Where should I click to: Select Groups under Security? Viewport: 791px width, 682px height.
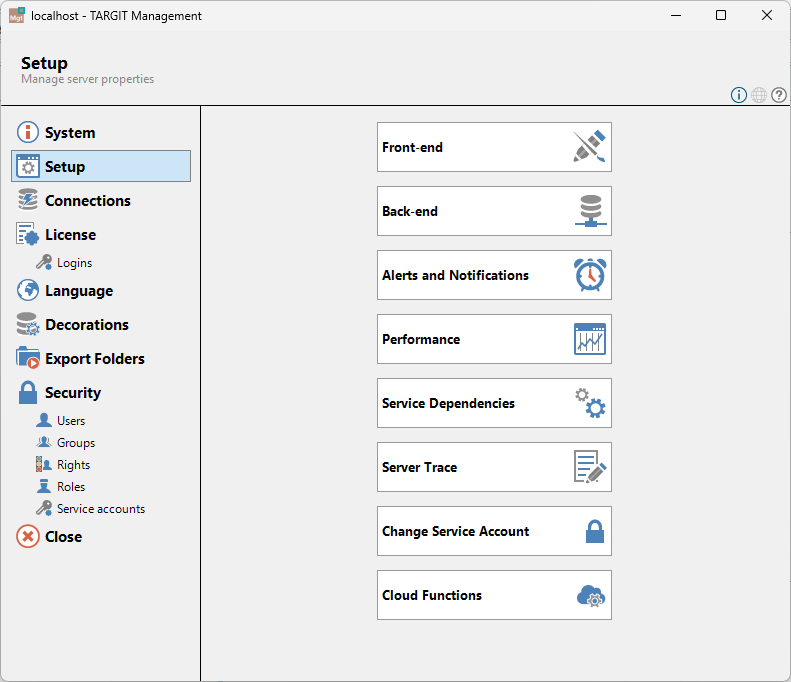[x=76, y=442]
